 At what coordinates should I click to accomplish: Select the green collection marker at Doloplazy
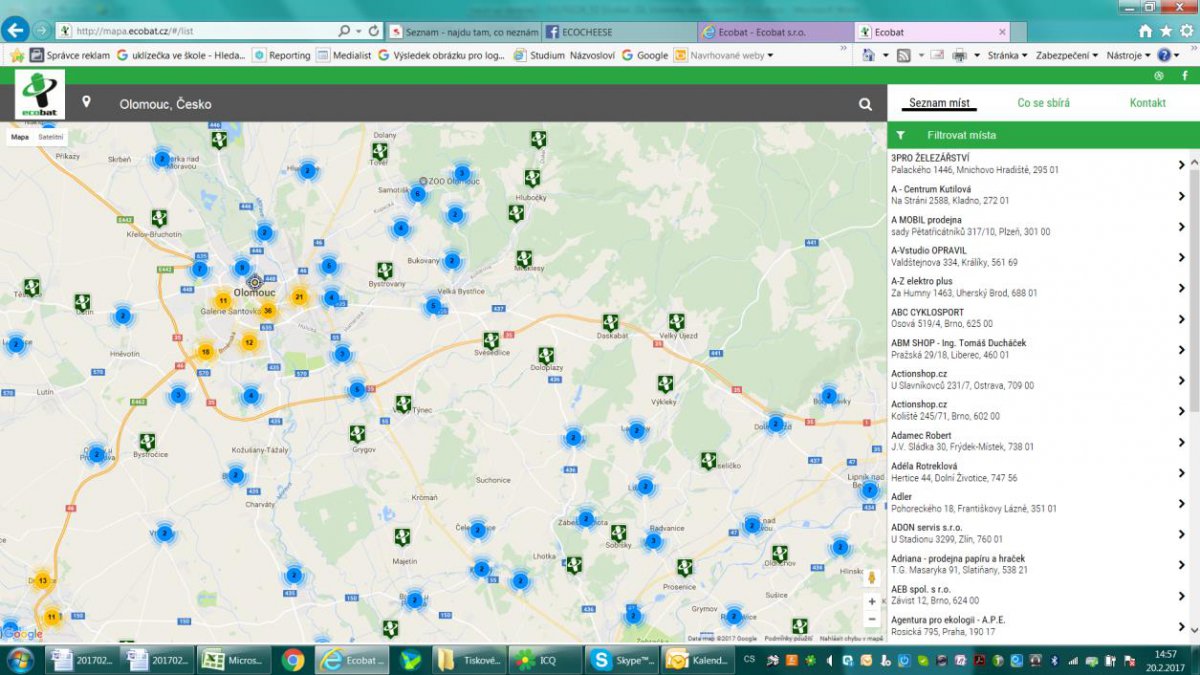[545, 355]
